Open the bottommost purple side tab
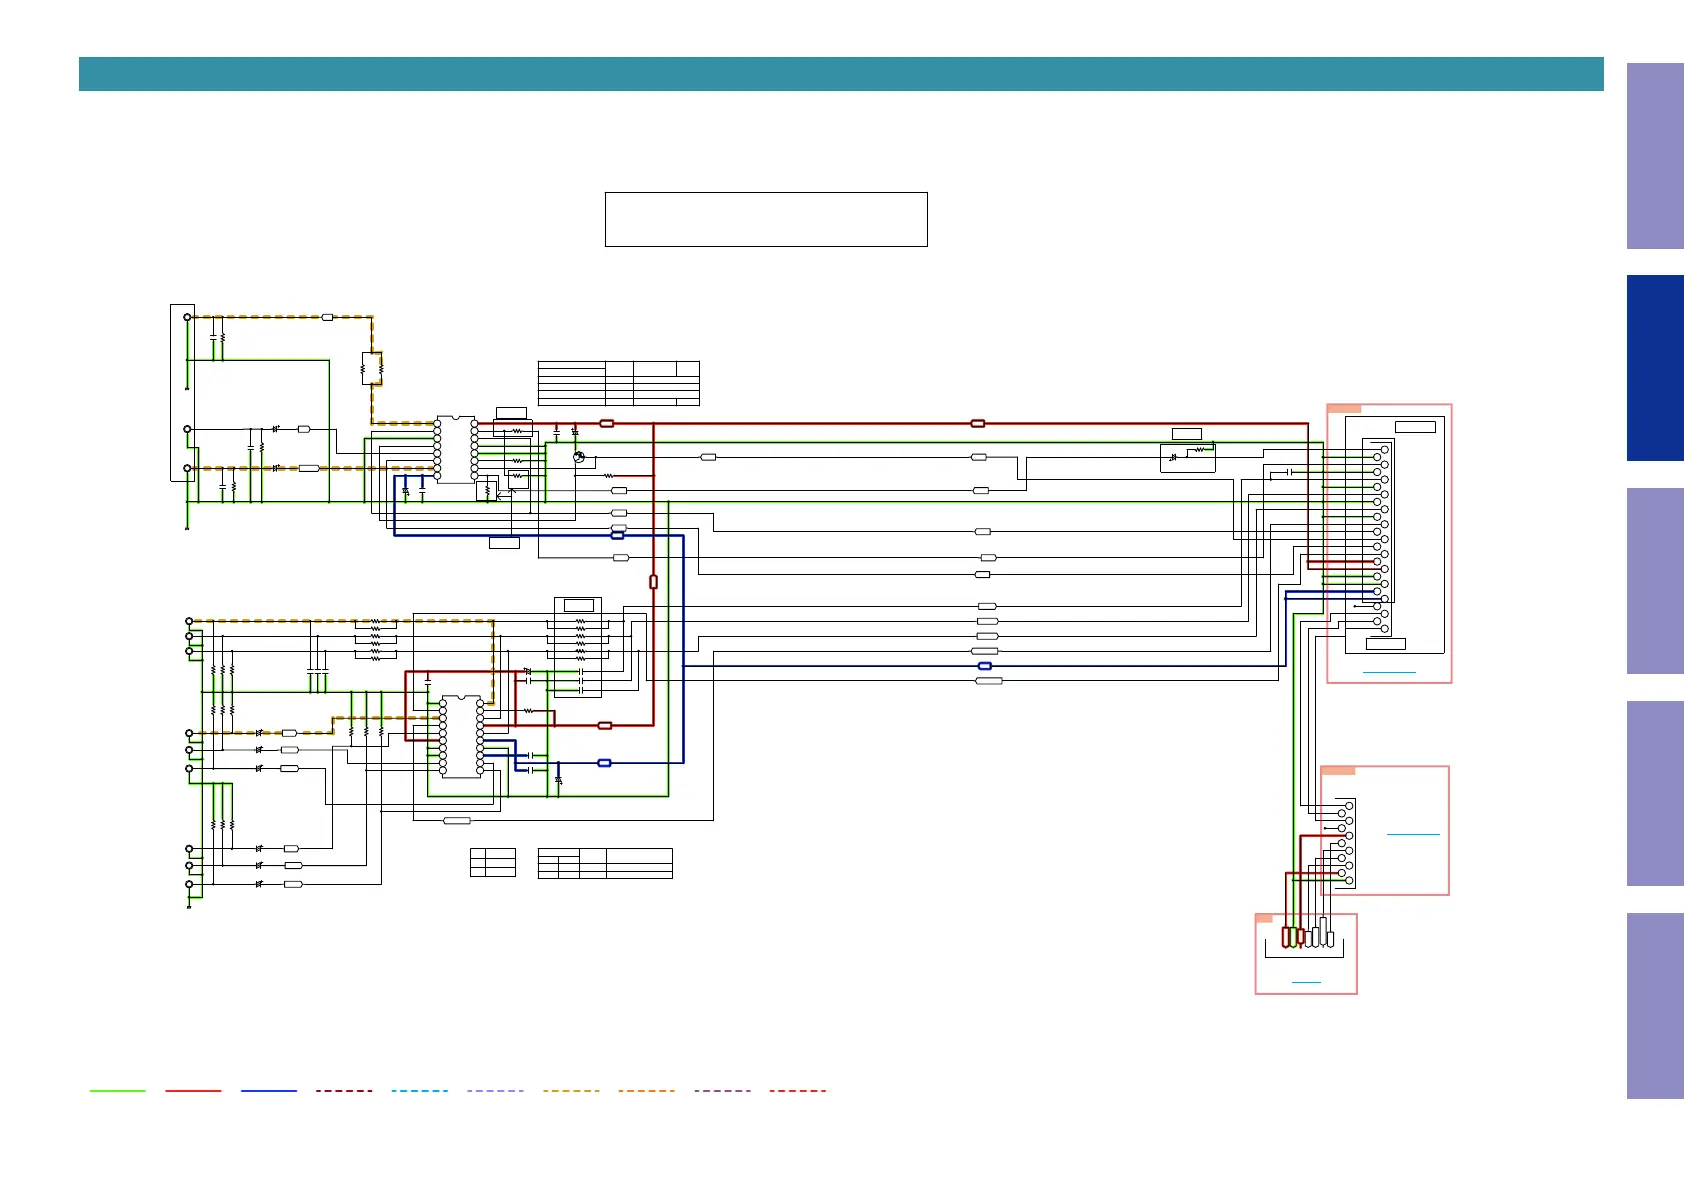Screen dimensions: 1684x1191 (x=1655, y=1006)
